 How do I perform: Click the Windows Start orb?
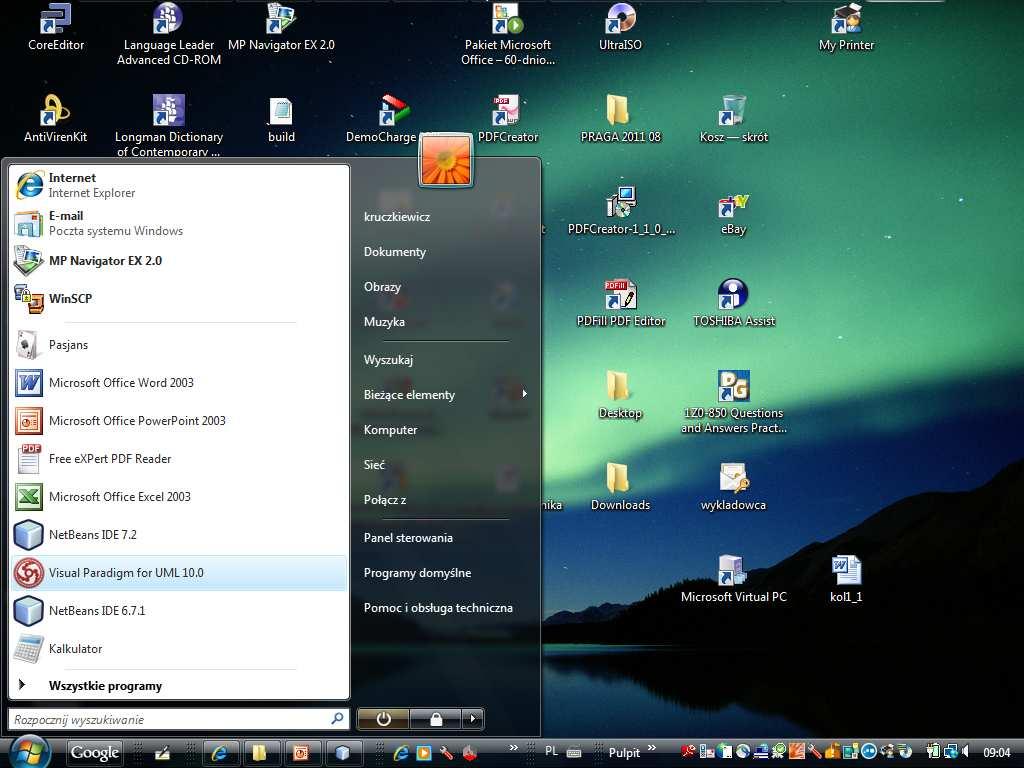click(29, 752)
